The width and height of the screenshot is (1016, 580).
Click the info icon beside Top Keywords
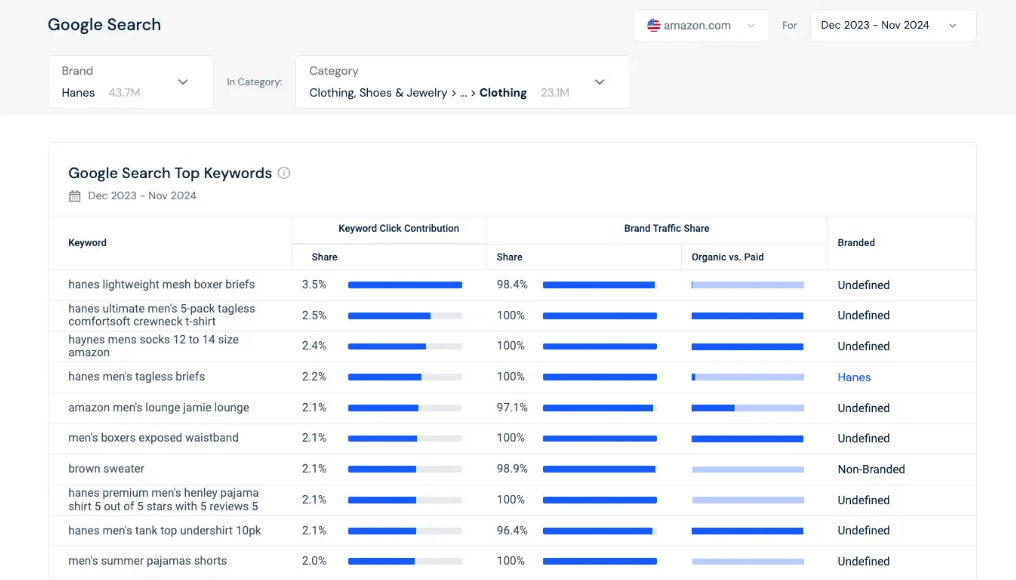click(284, 173)
